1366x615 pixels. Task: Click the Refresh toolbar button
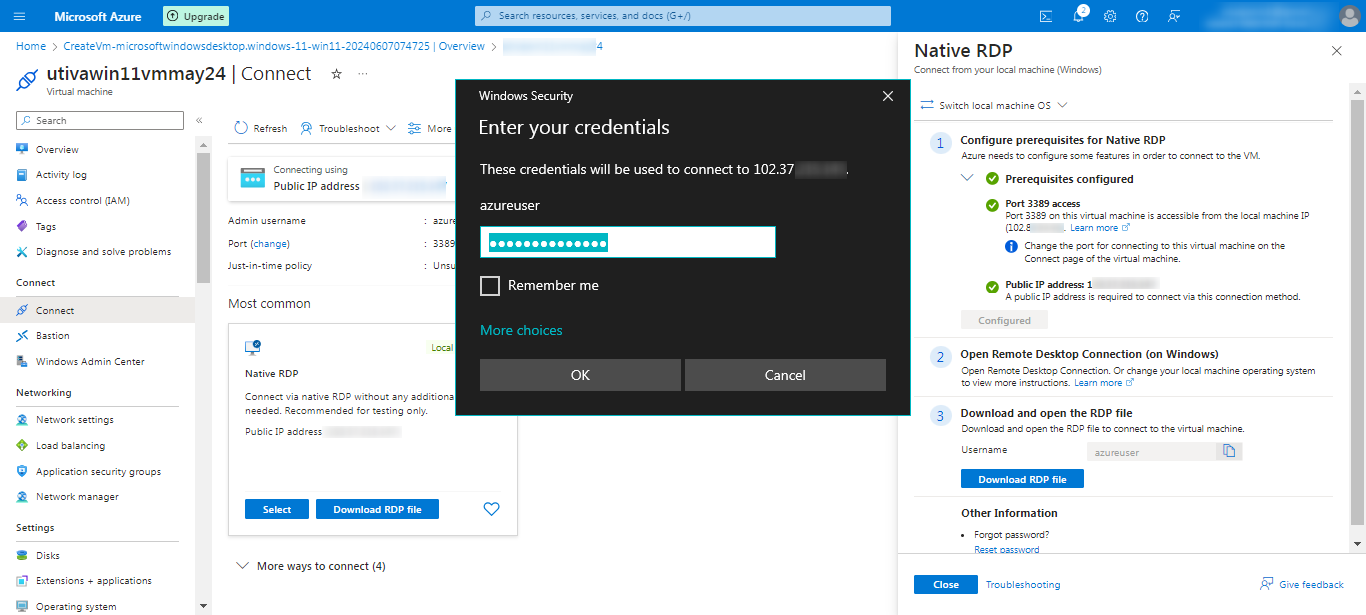point(261,128)
